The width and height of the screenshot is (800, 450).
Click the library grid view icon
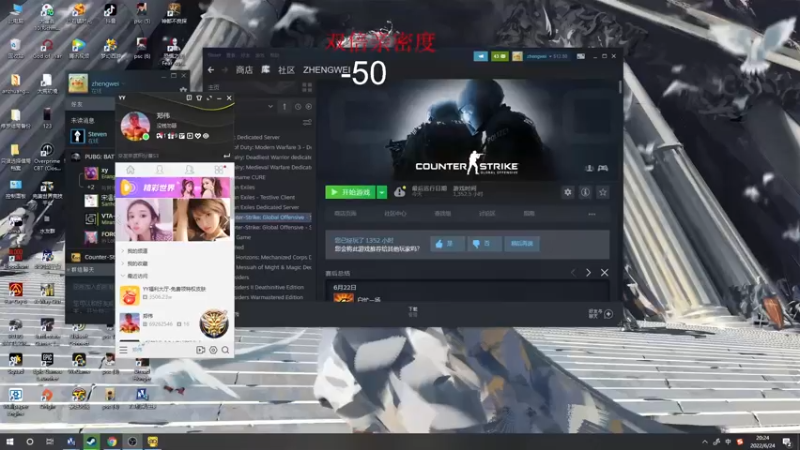[307, 87]
